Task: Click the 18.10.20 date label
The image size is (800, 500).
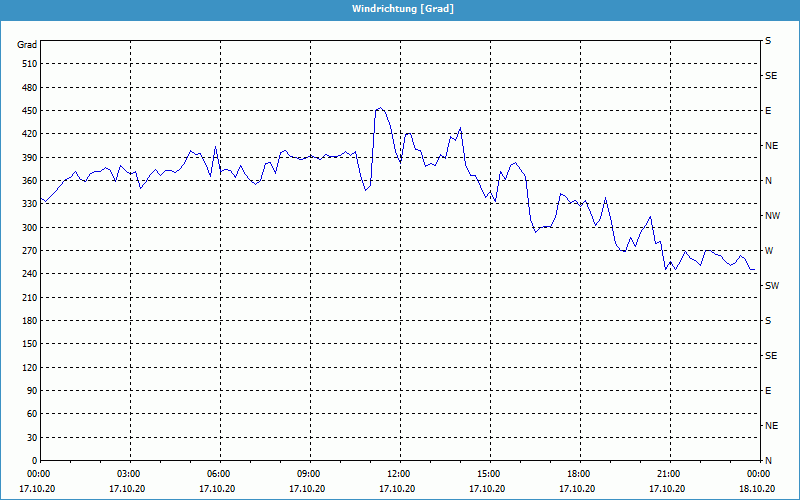Action: (x=756, y=488)
